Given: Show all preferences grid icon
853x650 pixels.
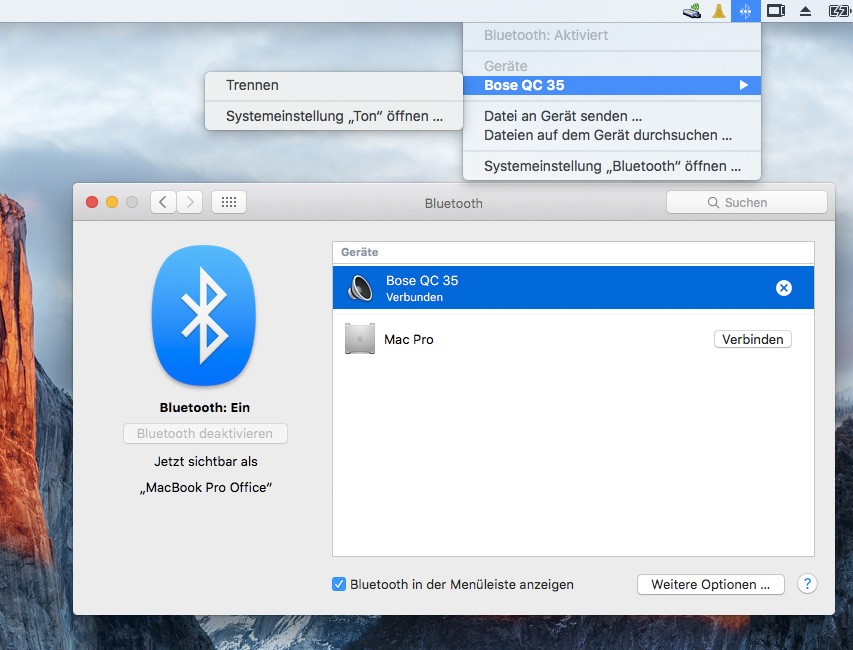Looking at the screenshot, I should click(x=228, y=202).
